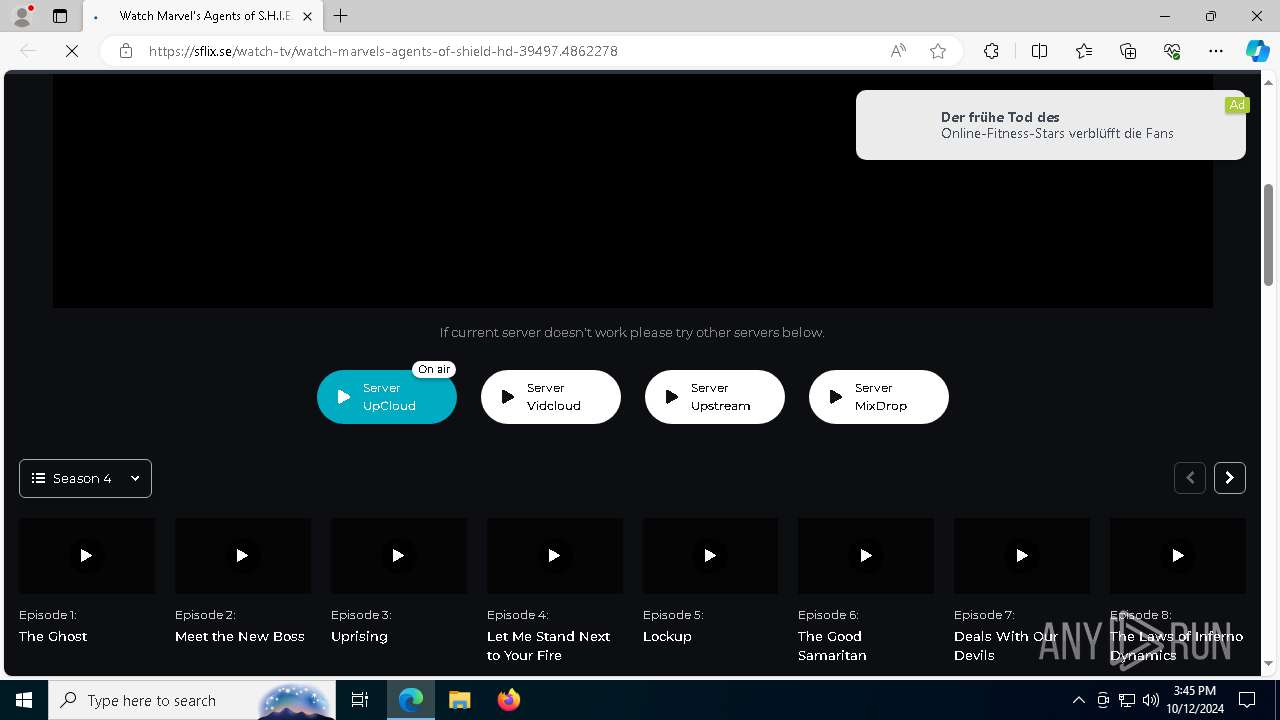The width and height of the screenshot is (1280, 720).
Task: Open Task View on taskbar
Action: tap(360, 700)
